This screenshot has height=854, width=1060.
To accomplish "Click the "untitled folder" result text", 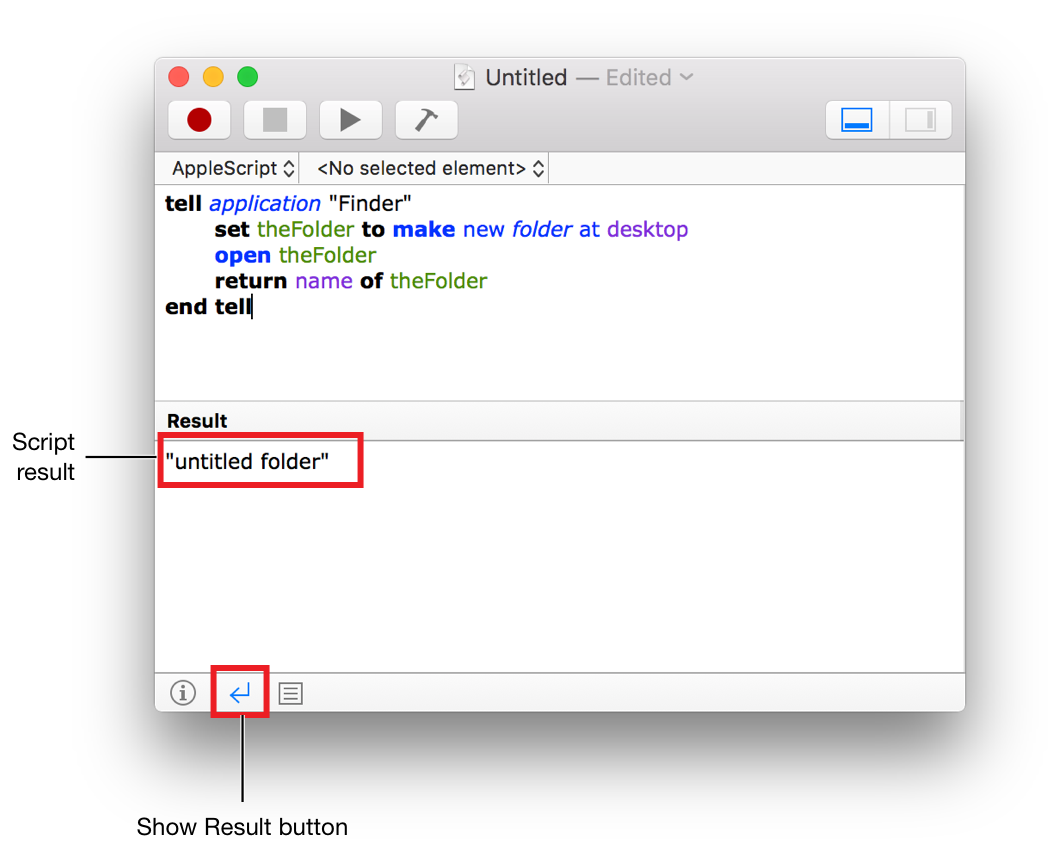I will [247, 461].
